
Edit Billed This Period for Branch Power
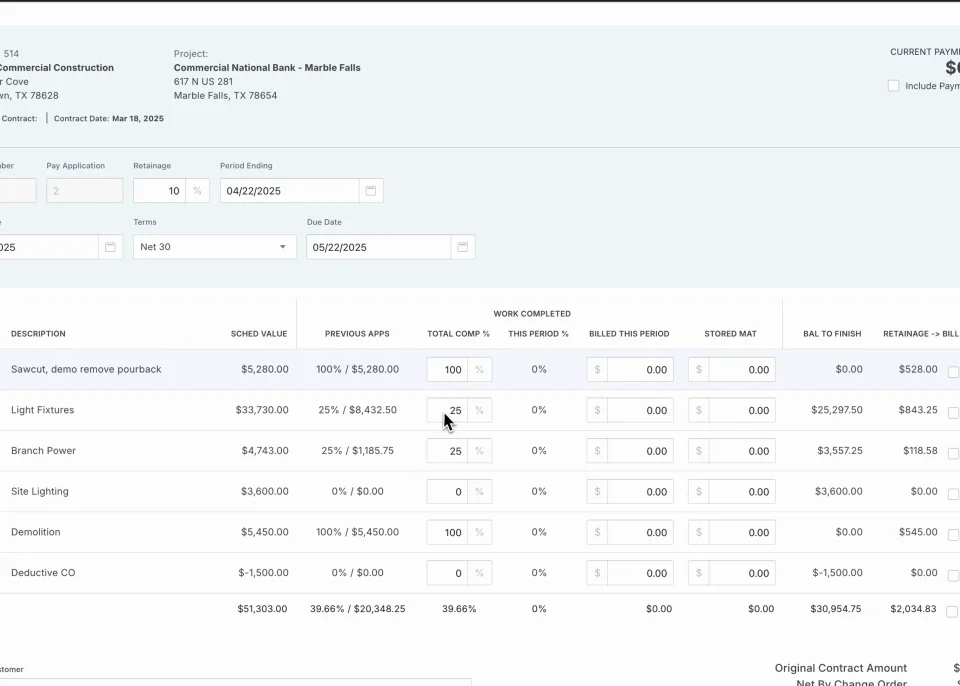(640, 451)
